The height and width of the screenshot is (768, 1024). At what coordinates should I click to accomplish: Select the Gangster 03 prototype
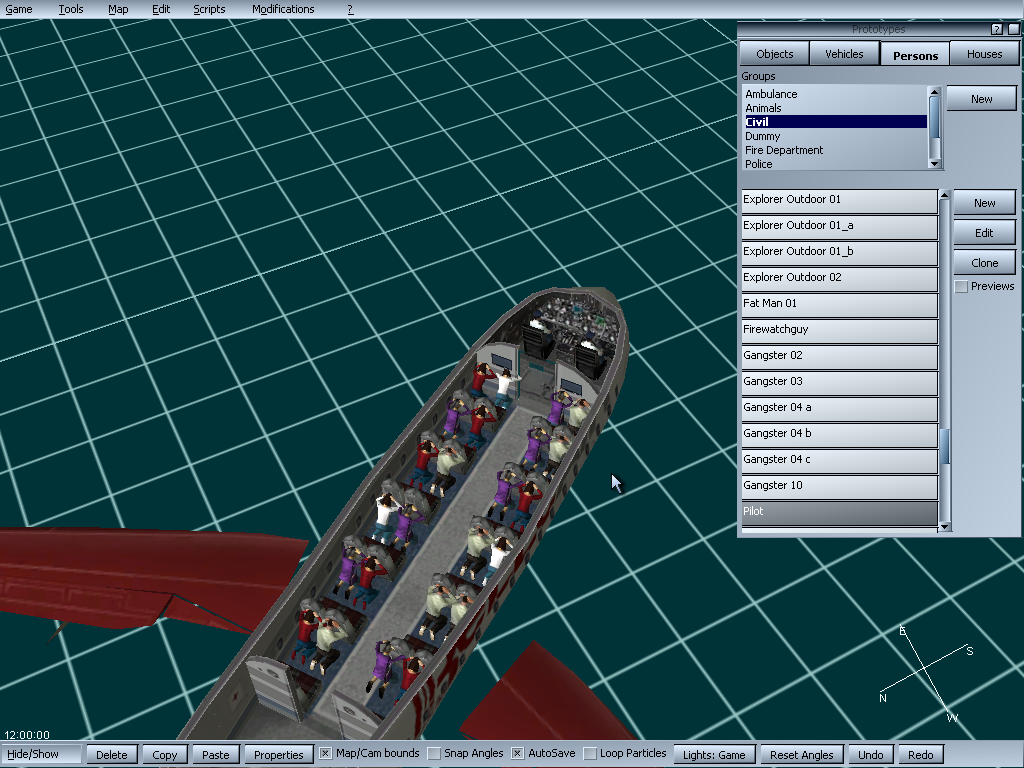[x=839, y=384]
